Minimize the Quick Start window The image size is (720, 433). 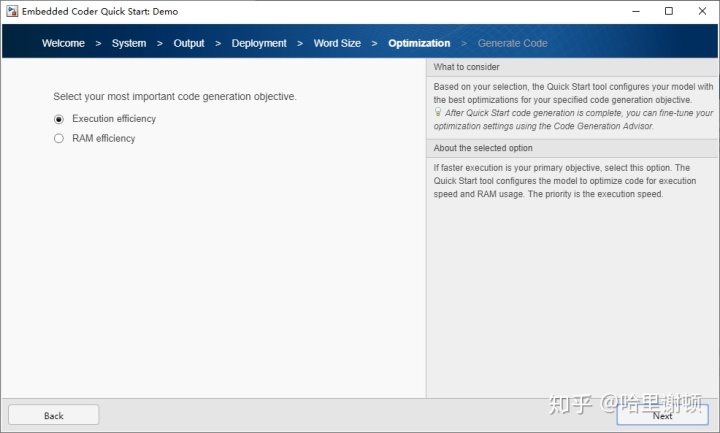[636, 11]
